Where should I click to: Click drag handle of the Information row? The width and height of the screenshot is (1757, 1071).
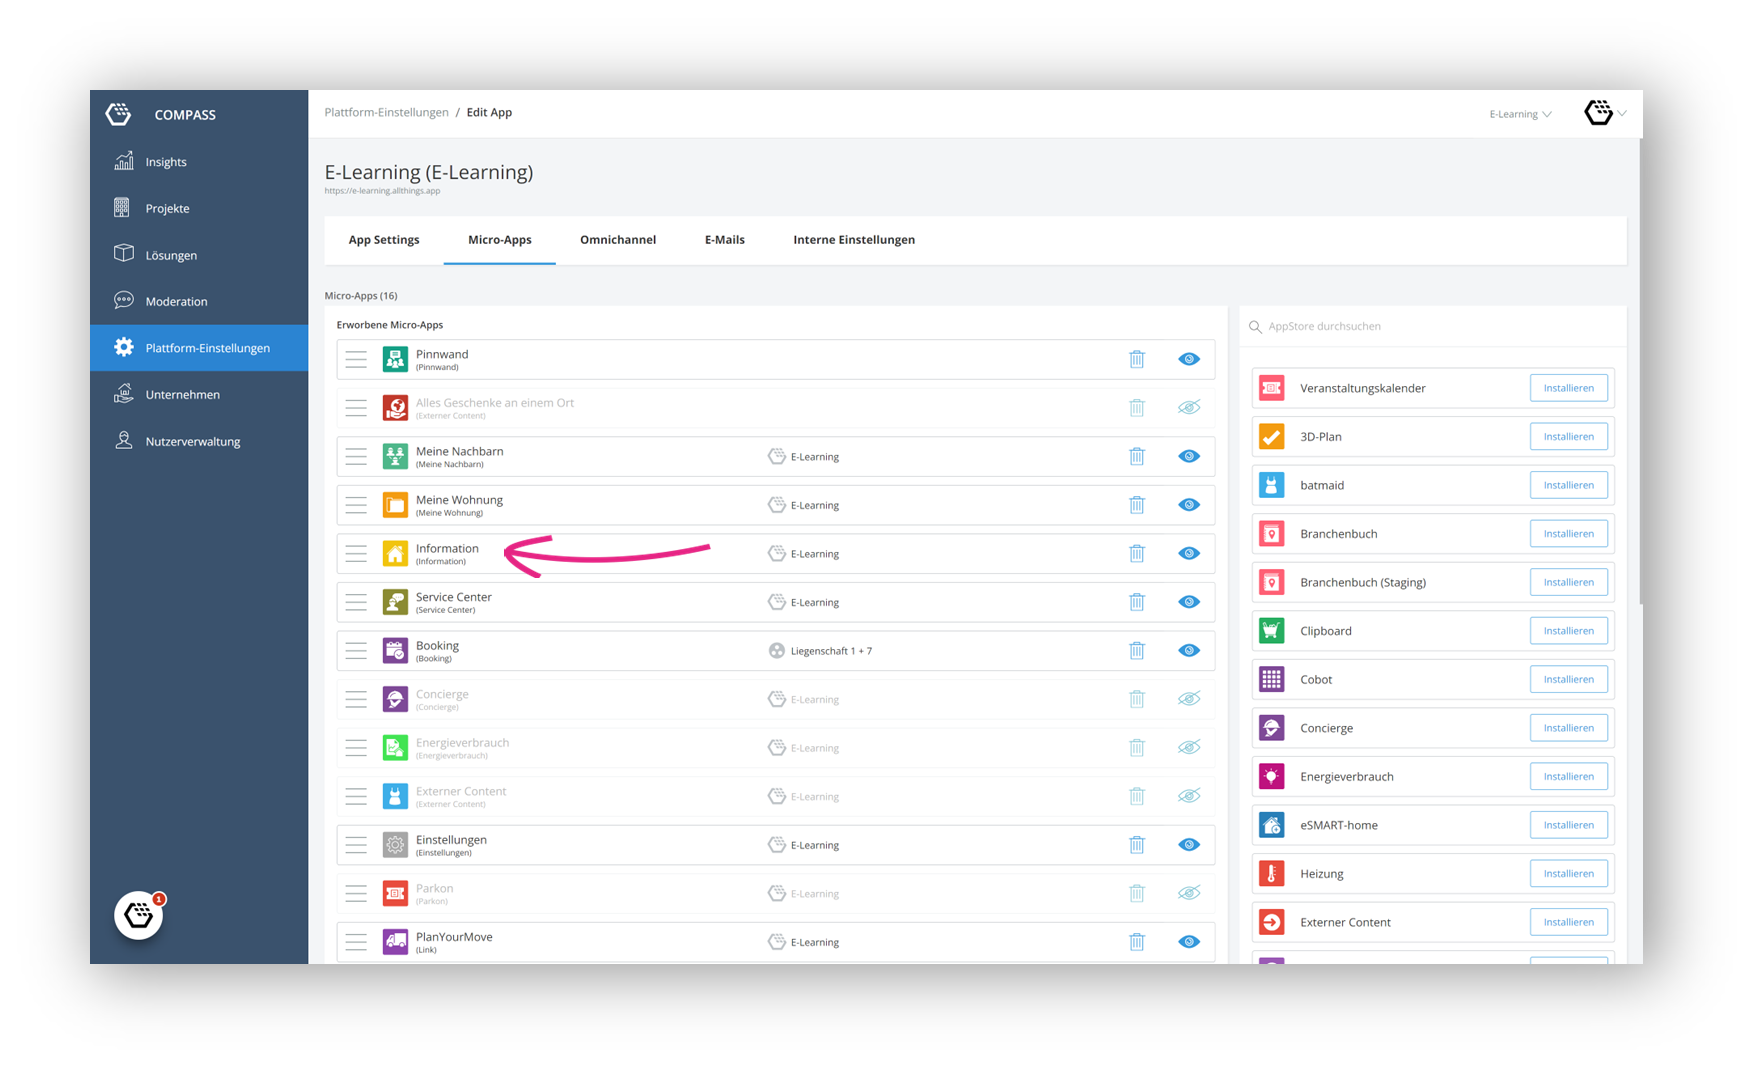[x=356, y=553]
